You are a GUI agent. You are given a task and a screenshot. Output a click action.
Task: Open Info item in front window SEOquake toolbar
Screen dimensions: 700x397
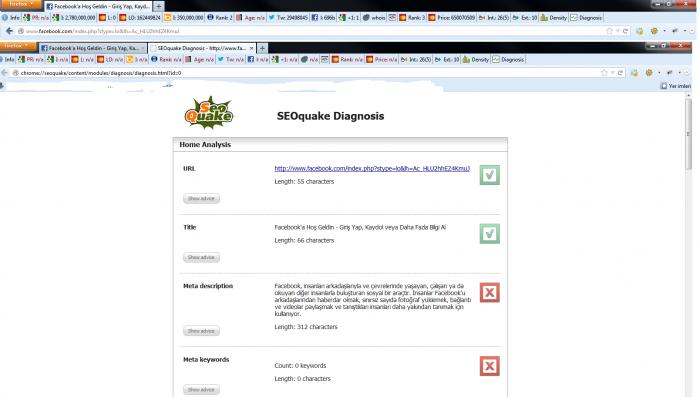pyautogui.click(x=8, y=59)
